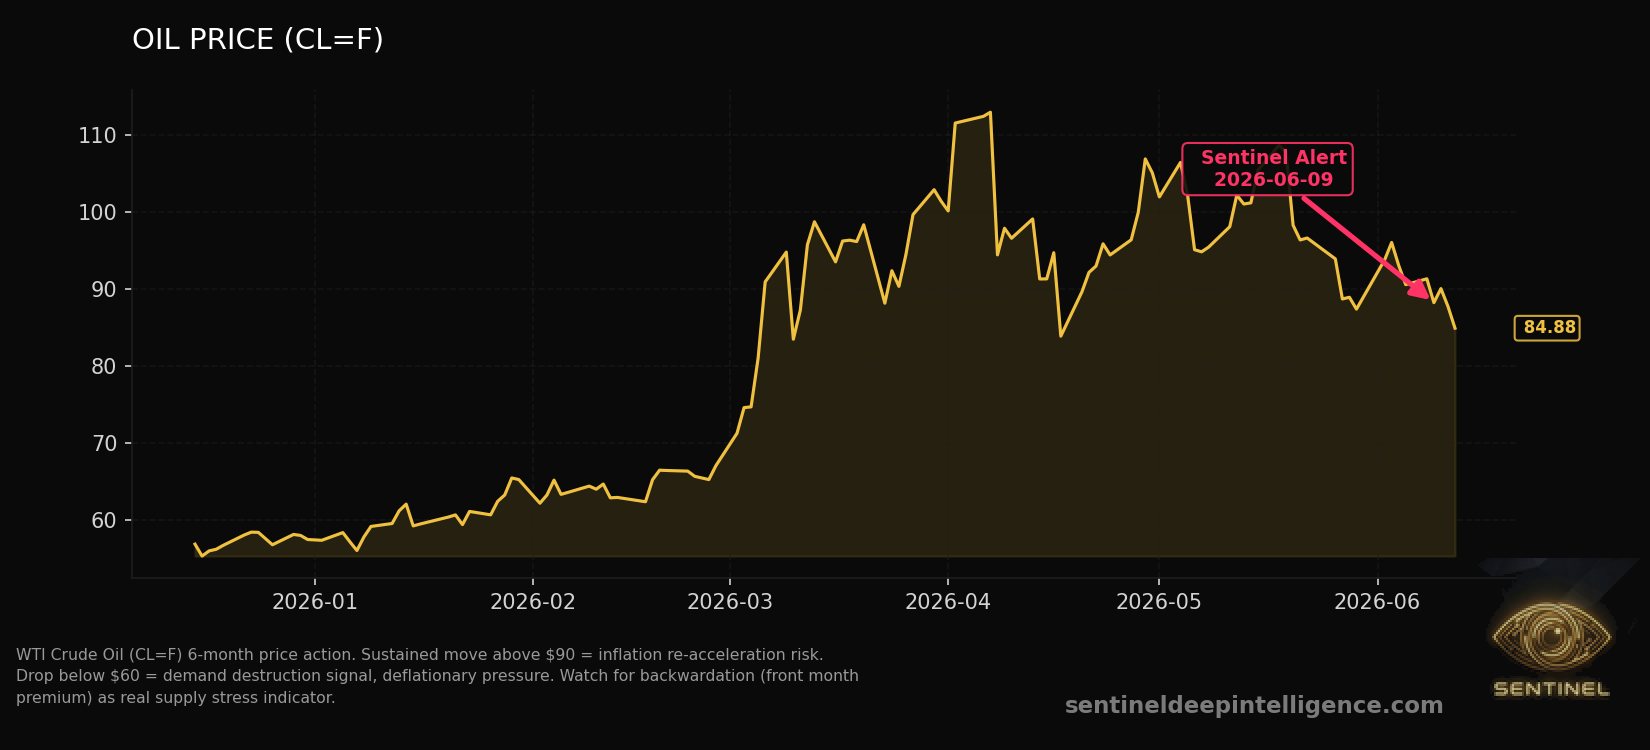Click the WTI Crude Oil description caption
Image resolution: width=1650 pixels, height=750 pixels.
click(437, 676)
